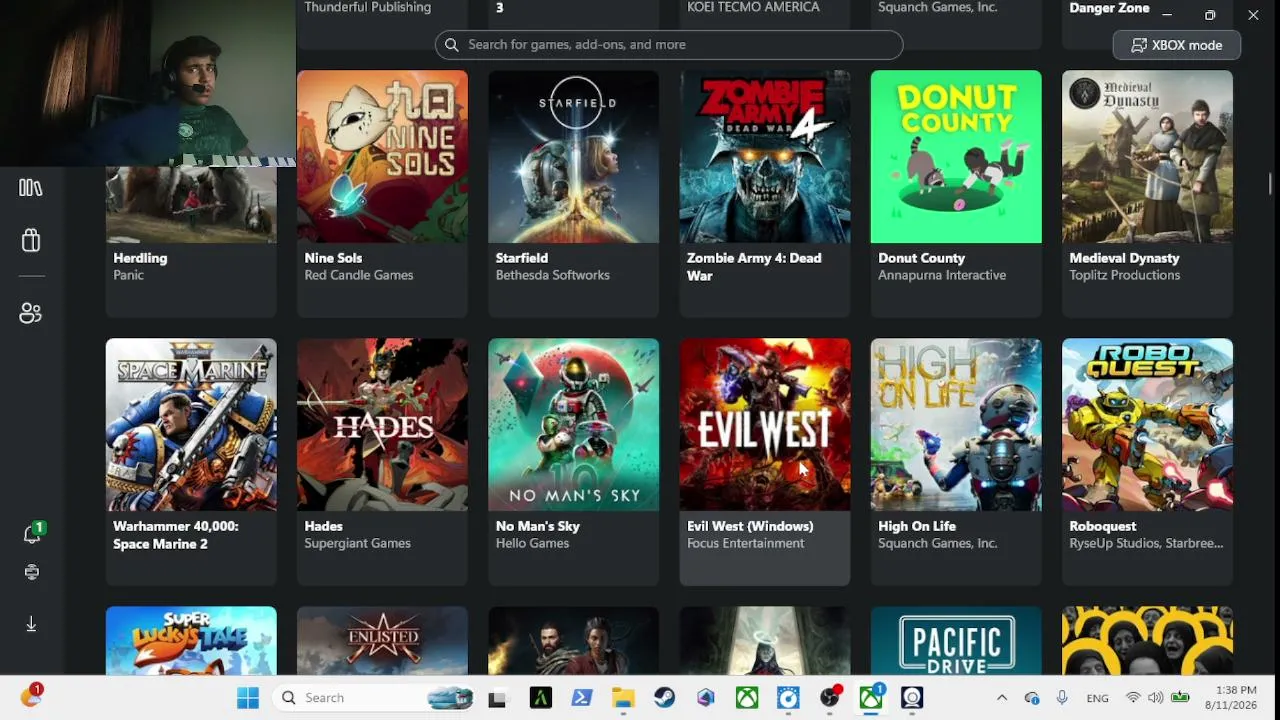Open the Social friends sidebar icon

[x=31, y=313]
